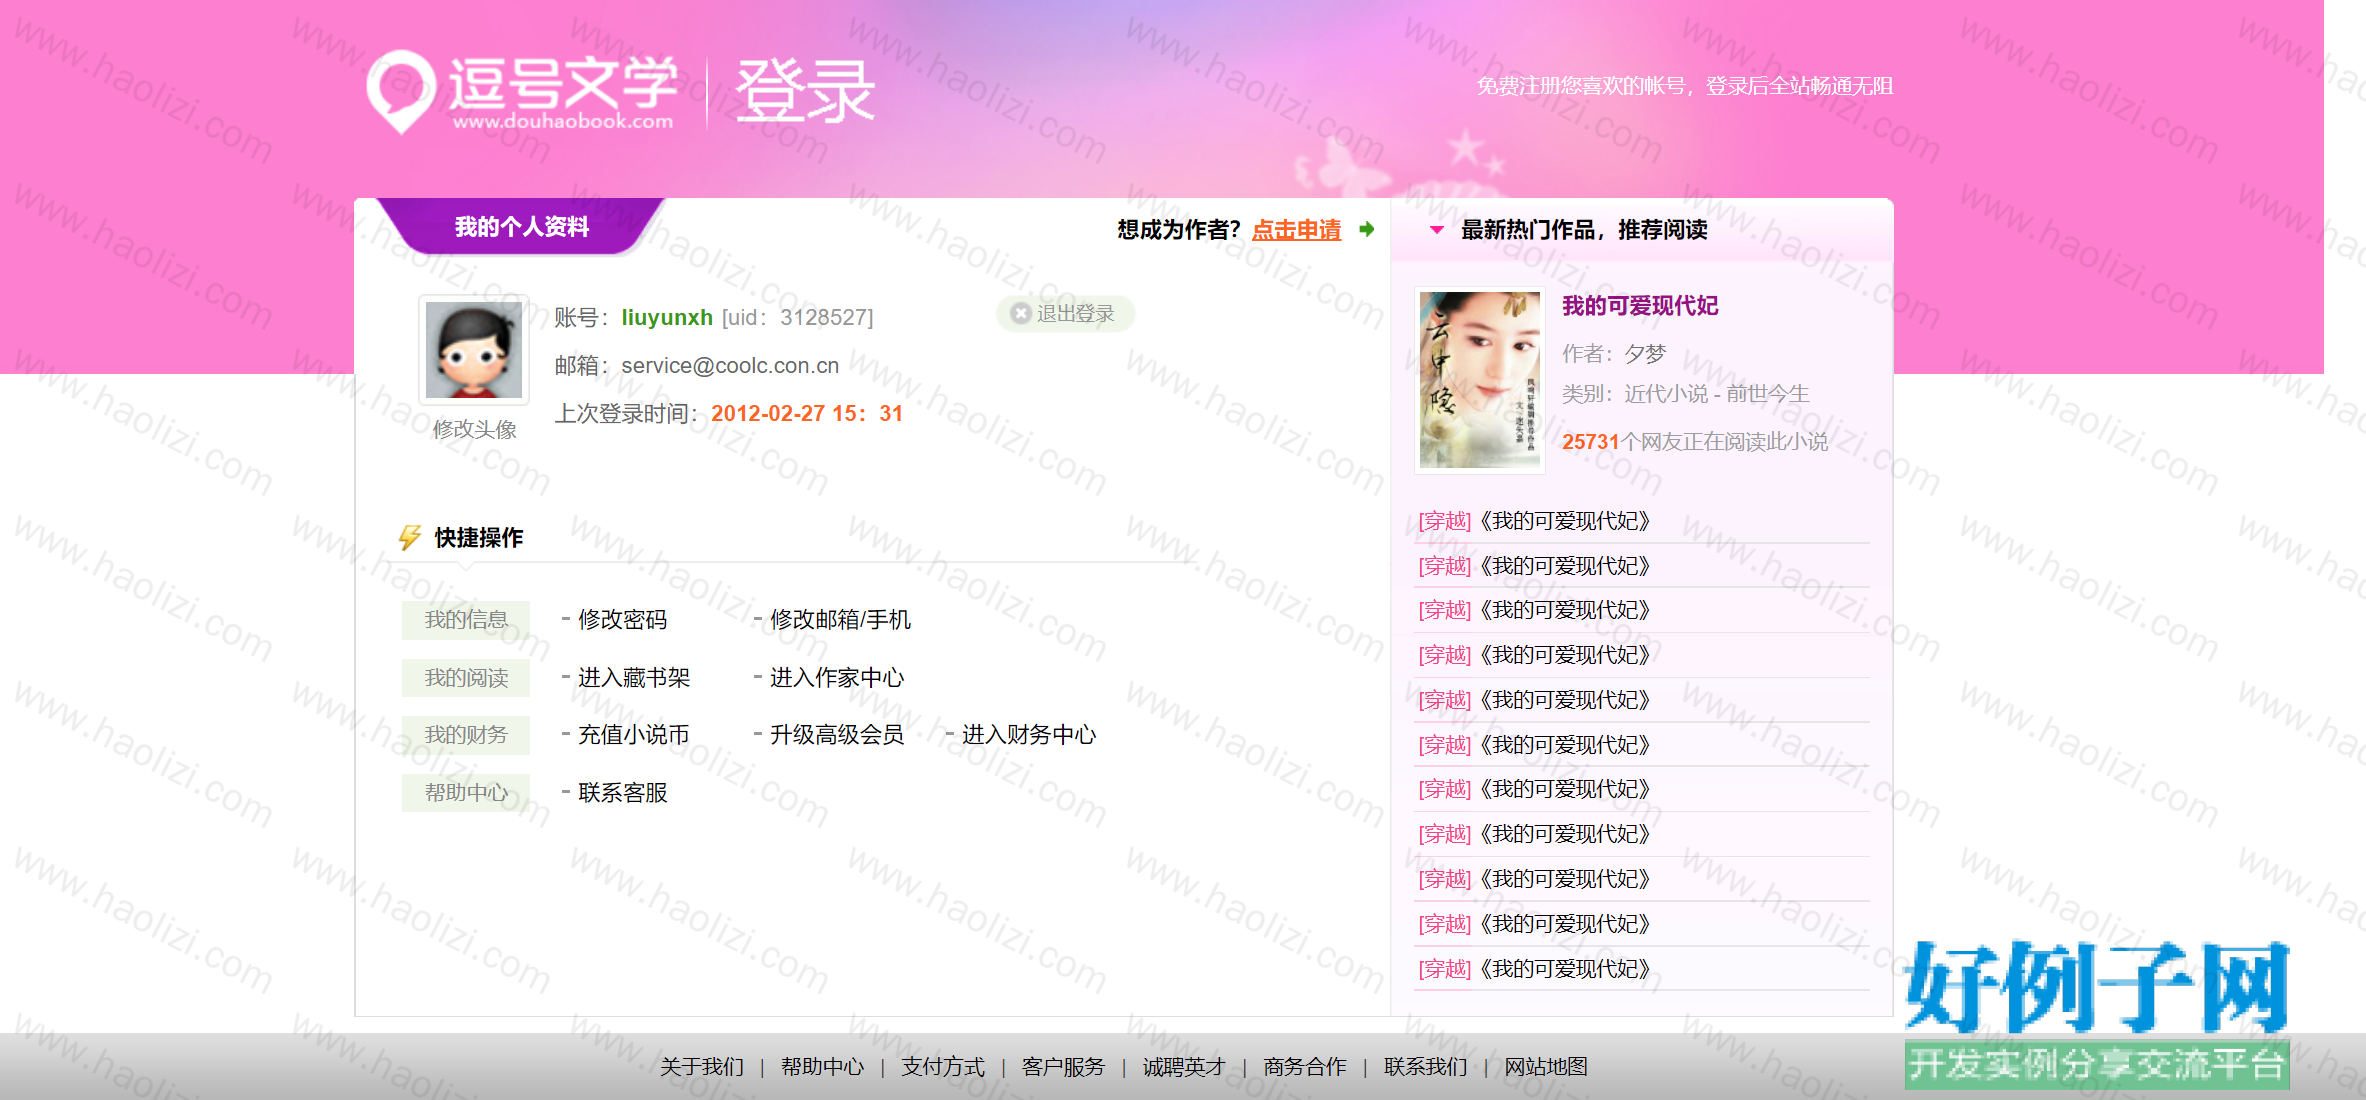Click author name 夕梦

pyautogui.click(x=1645, y=354)
